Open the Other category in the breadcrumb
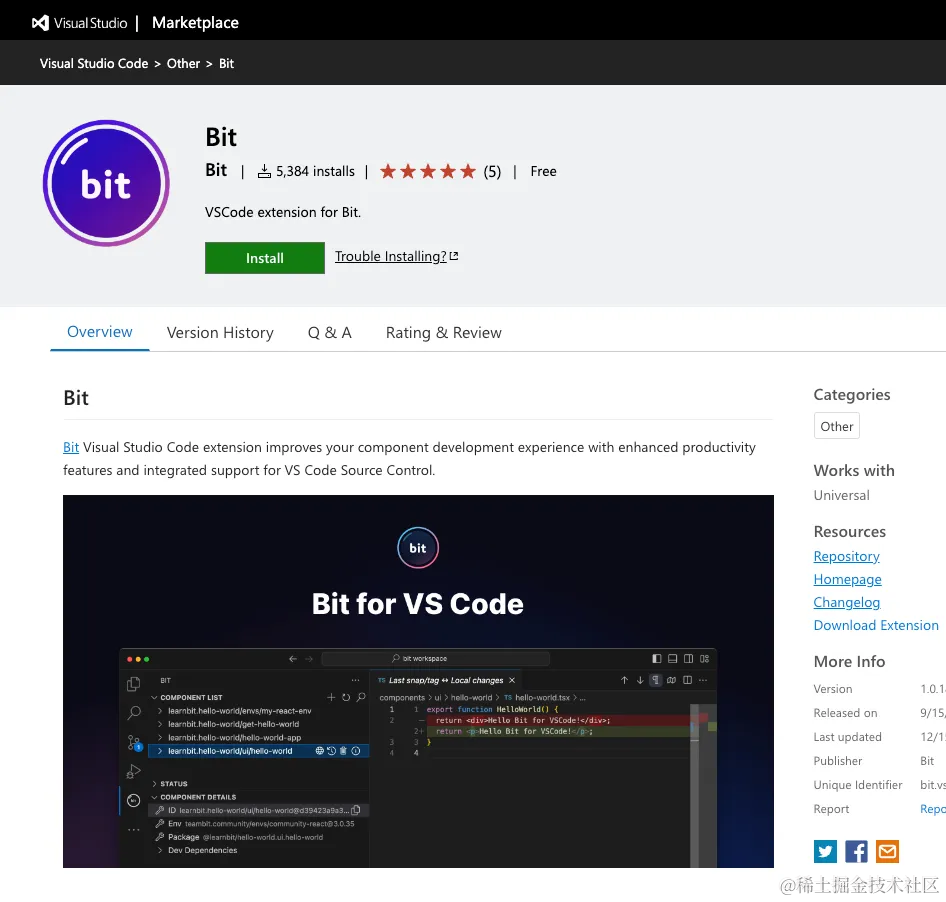 [x=183, y=63]
